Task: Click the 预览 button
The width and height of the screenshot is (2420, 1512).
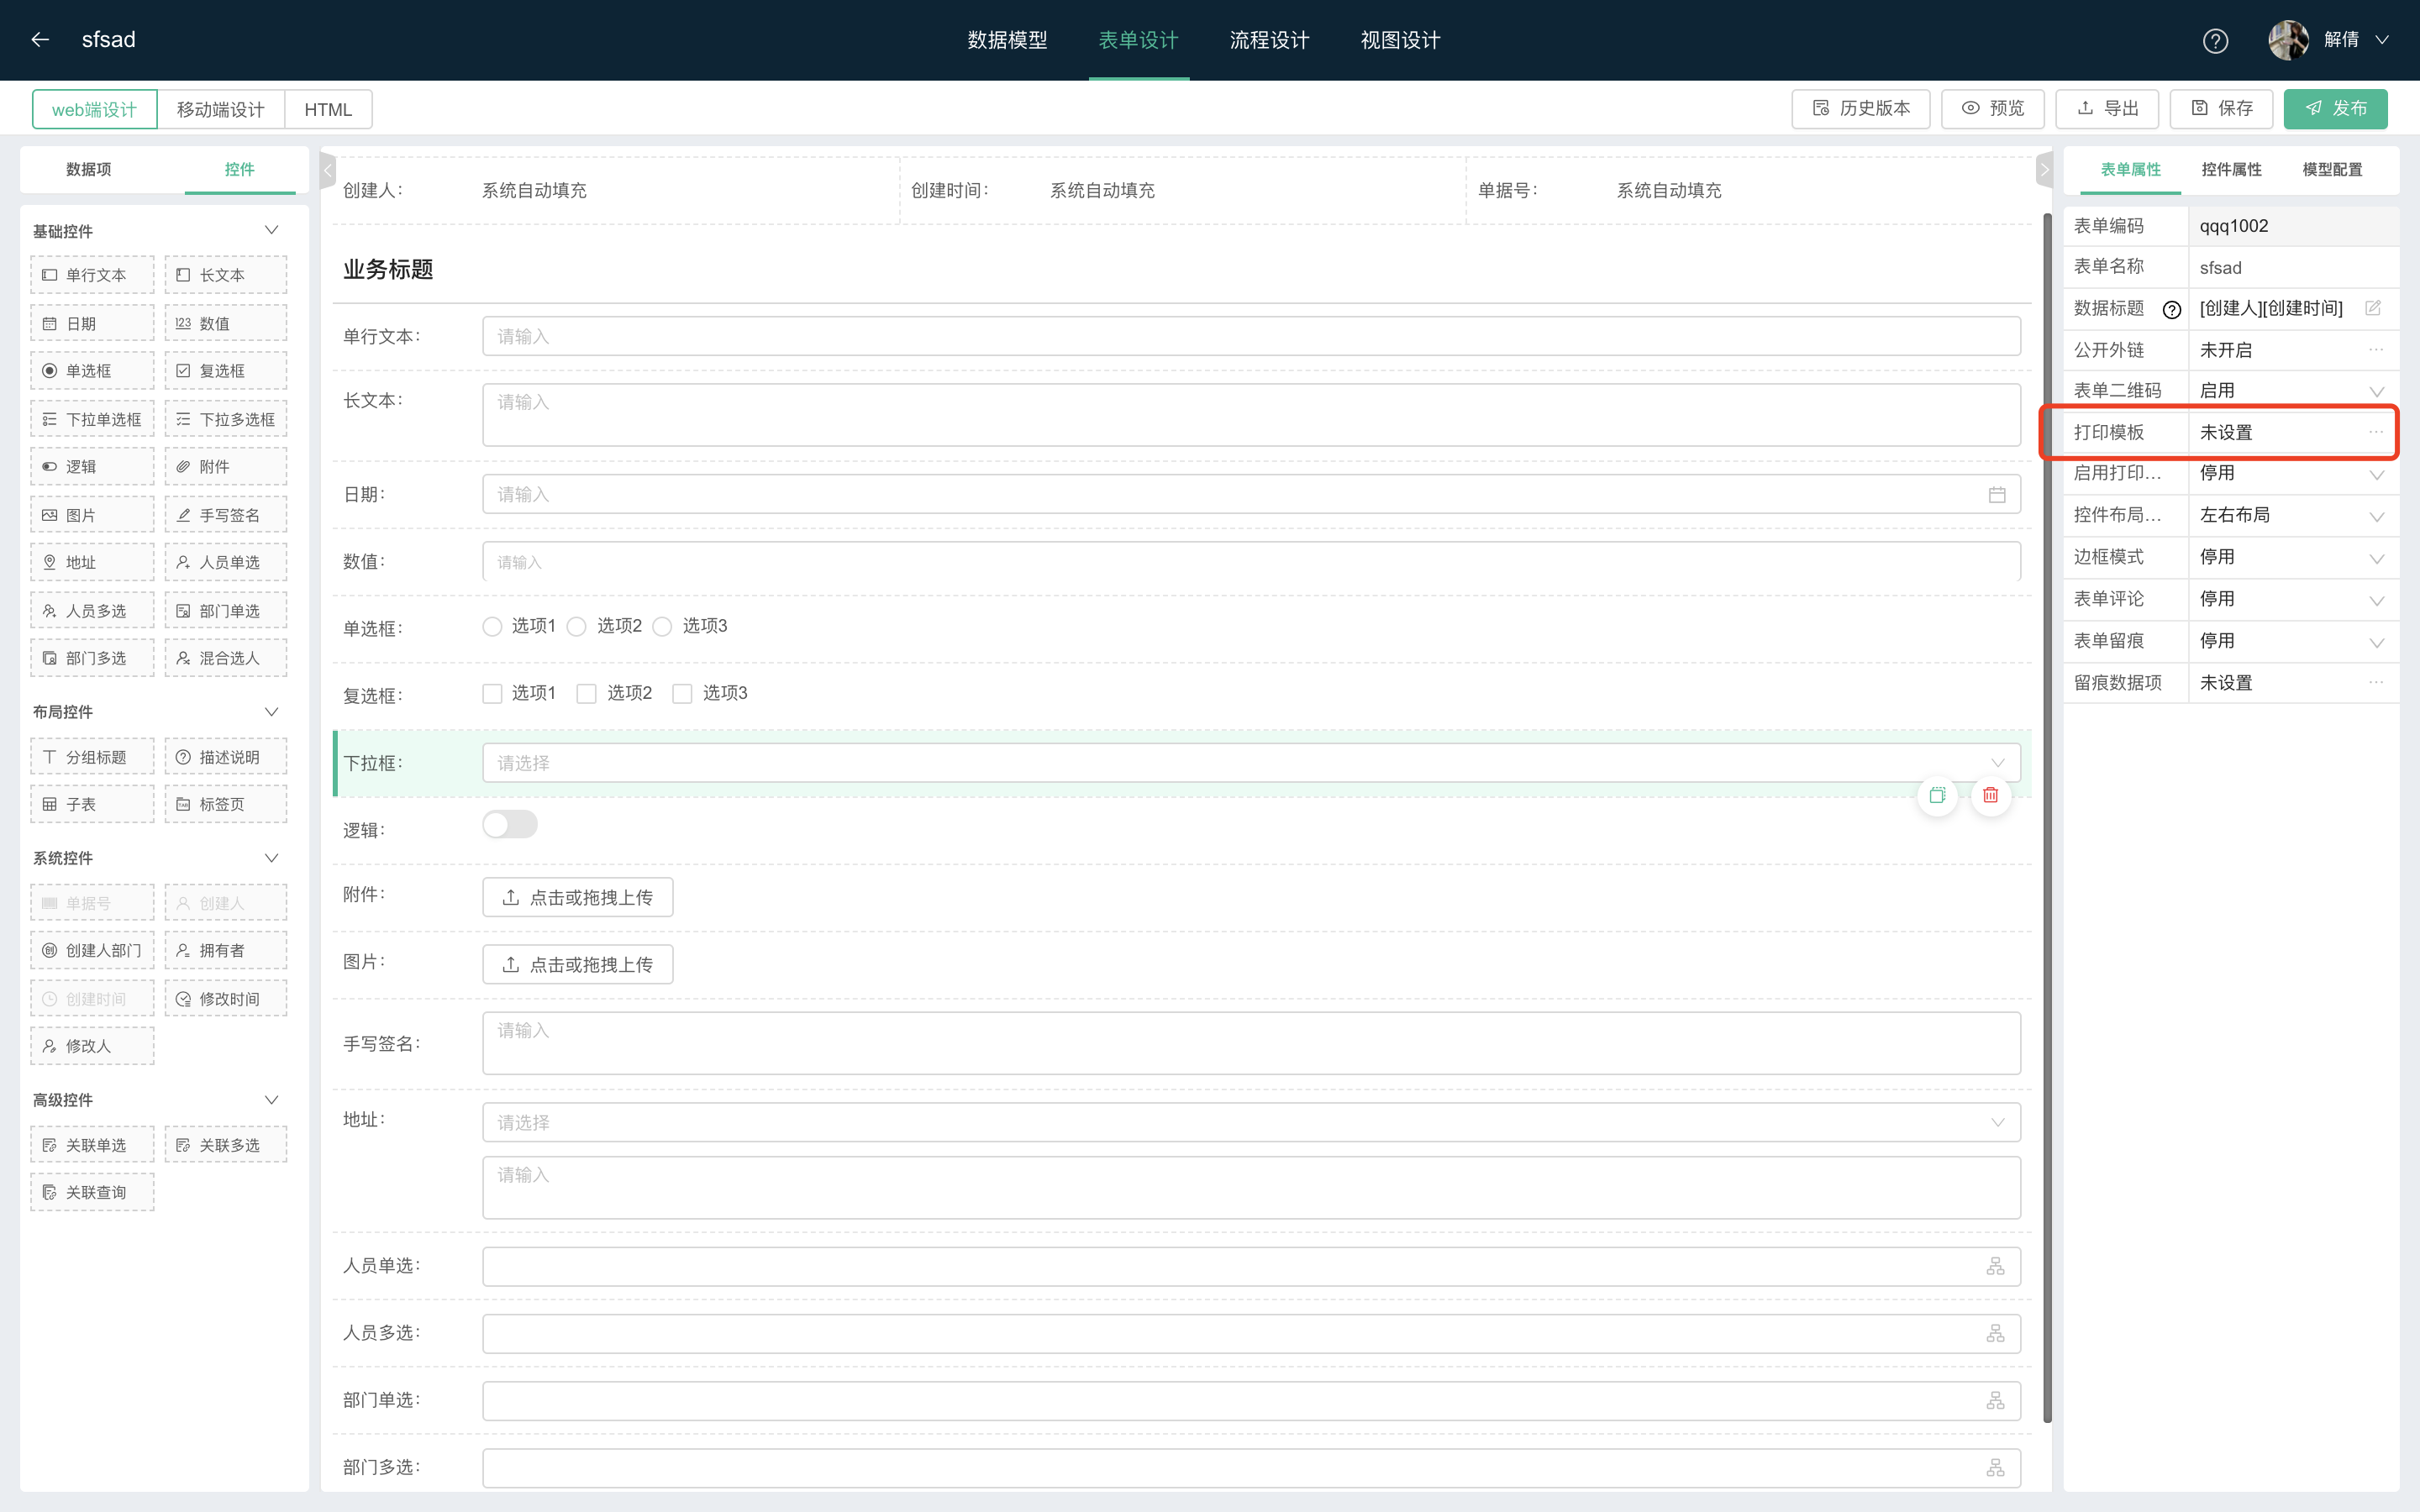Action: tap(1992, 108)
